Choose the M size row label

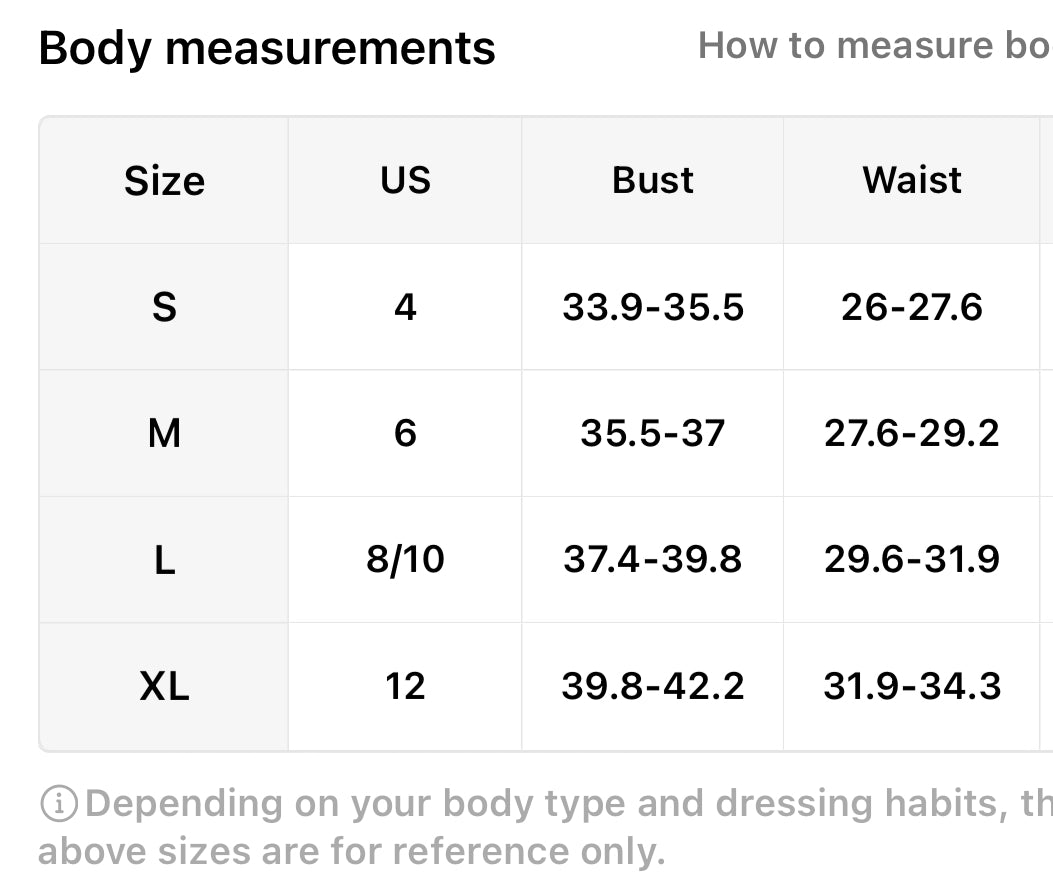(165, 433)
